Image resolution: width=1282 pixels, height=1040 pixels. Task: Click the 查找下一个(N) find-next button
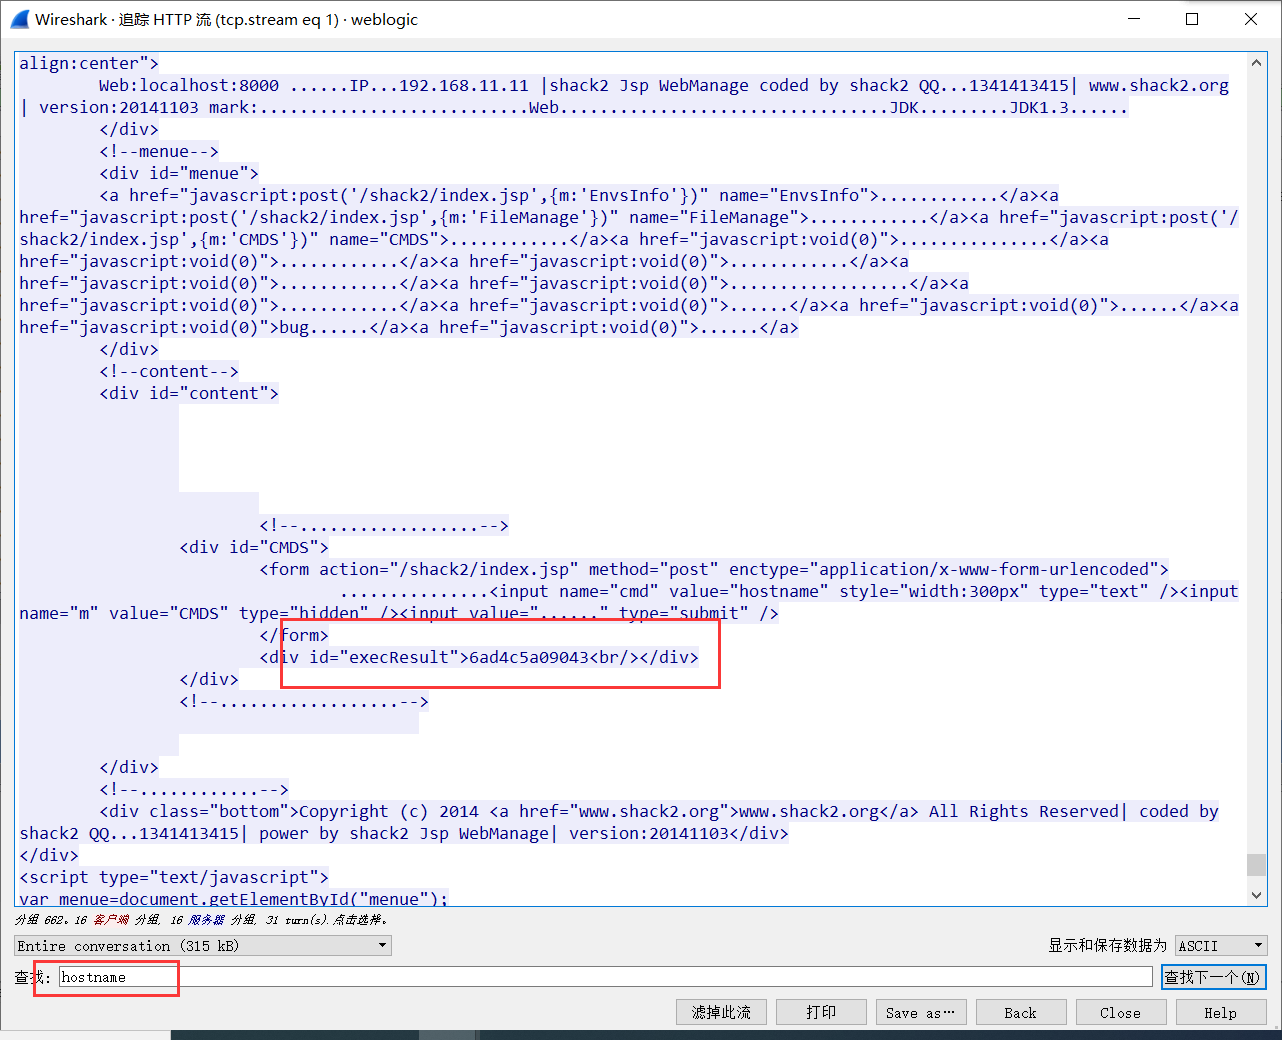tap(1214, 977)
